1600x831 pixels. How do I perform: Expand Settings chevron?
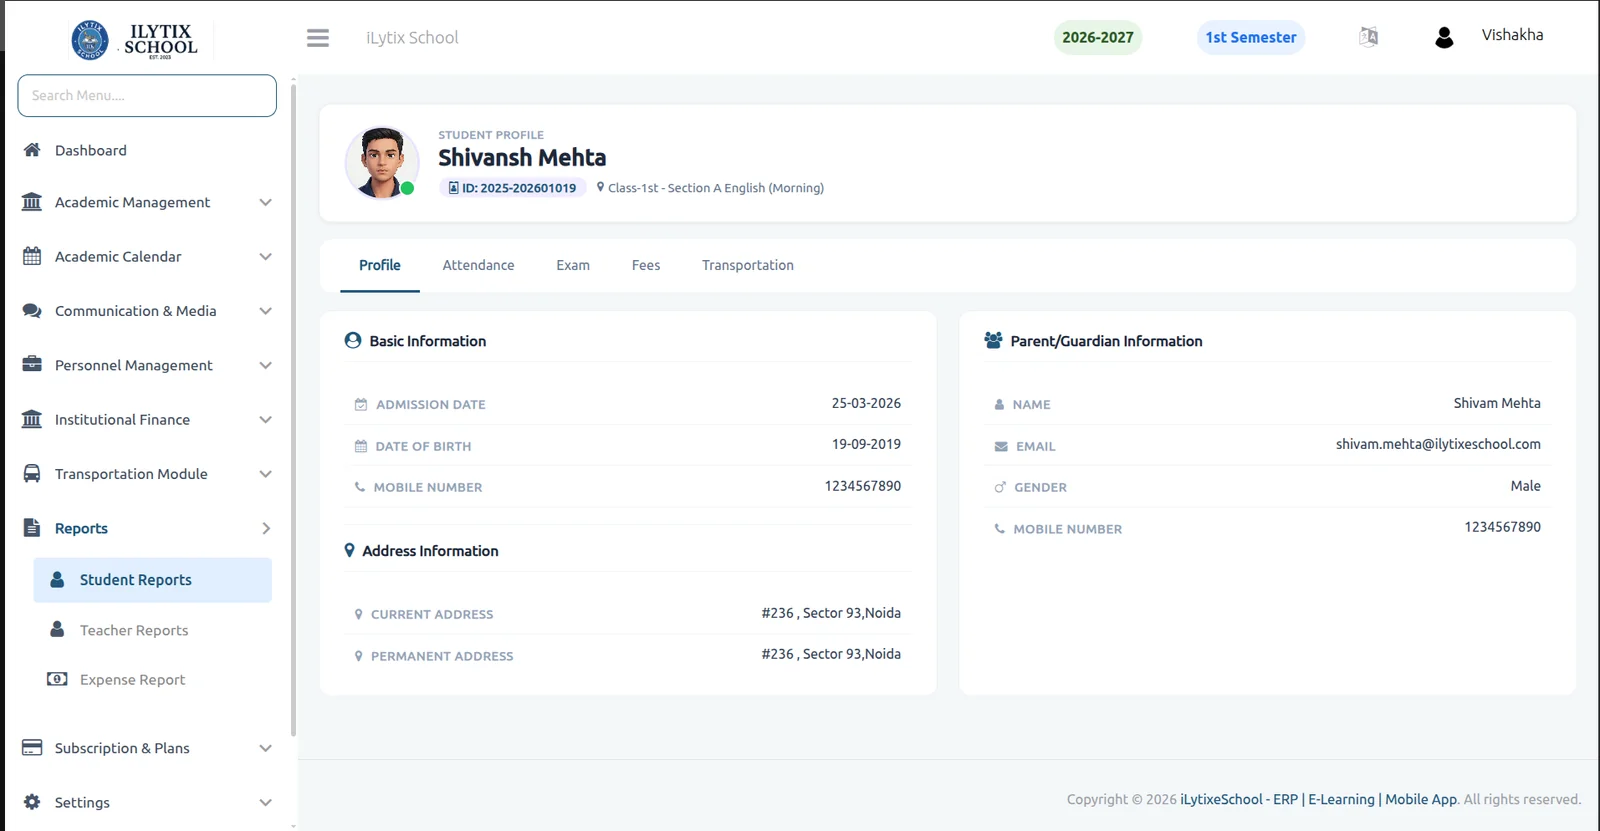(x=266, y=802)
